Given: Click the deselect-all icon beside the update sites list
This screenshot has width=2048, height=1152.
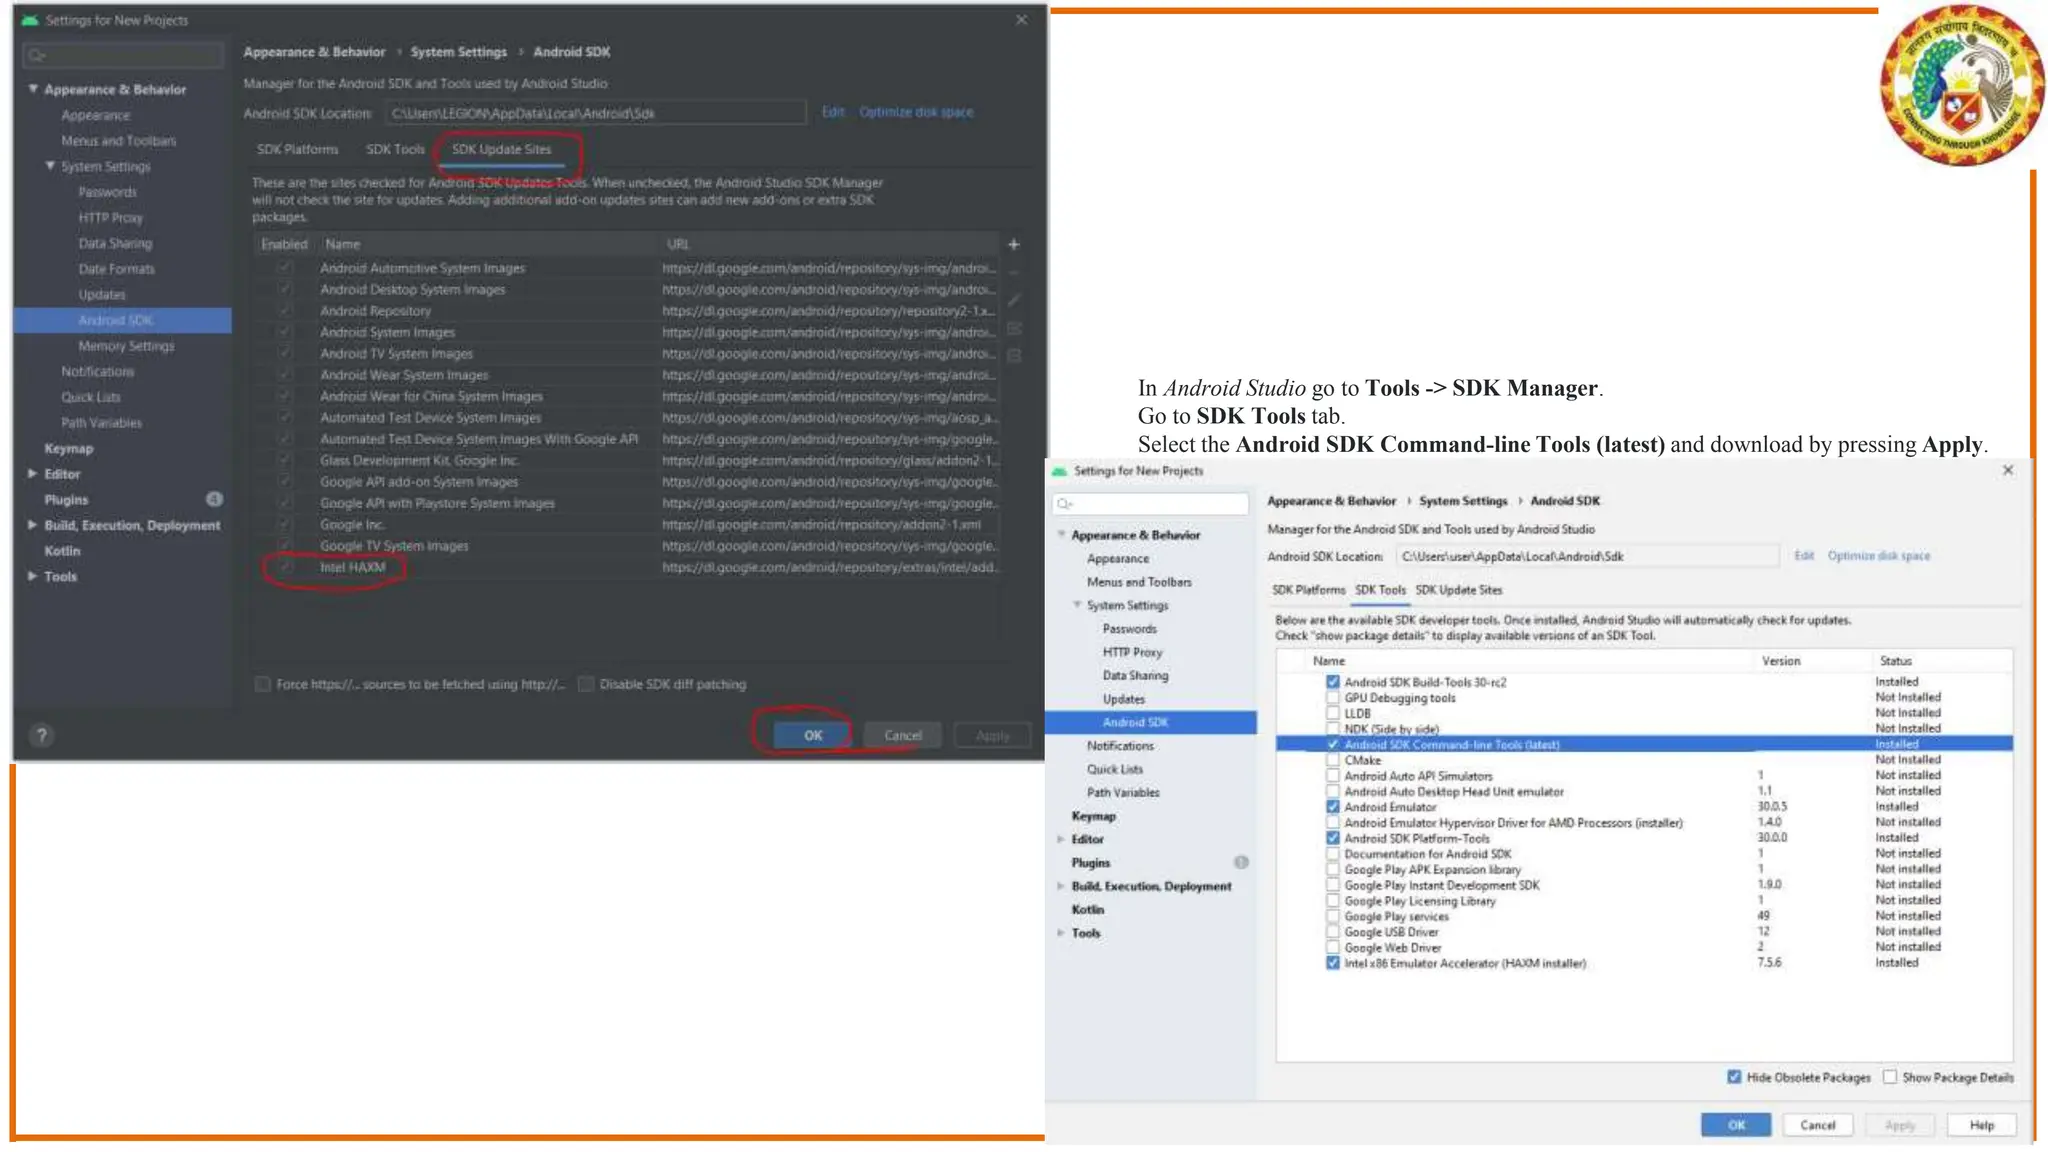Looking at the screenshot, I should tap(1013, 355).
